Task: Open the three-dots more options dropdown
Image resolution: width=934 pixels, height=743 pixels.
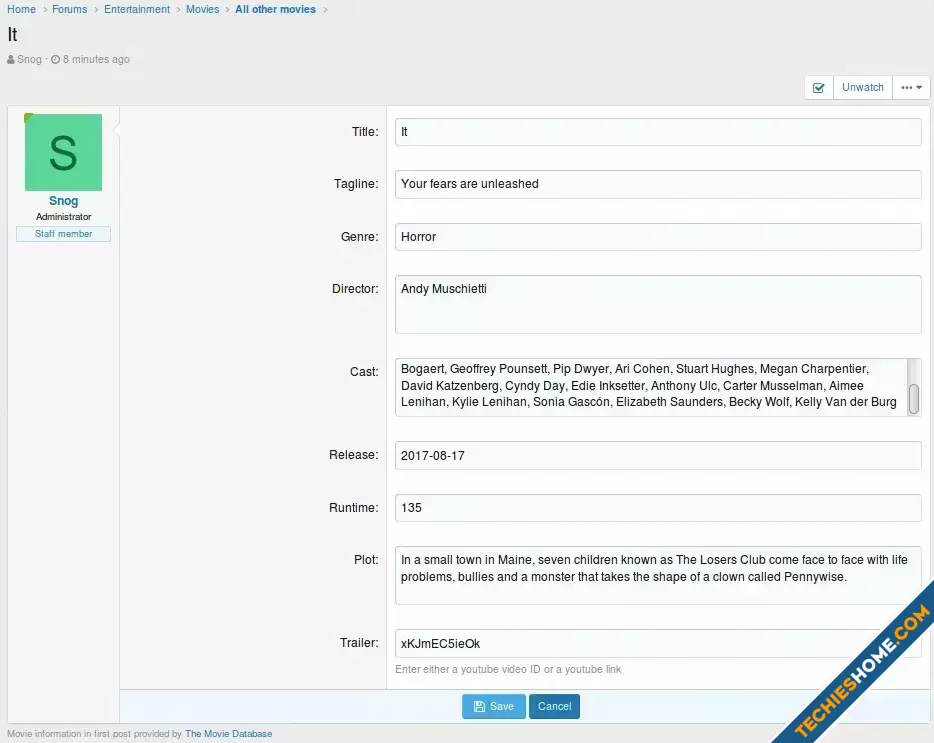Action: coord(911,88)
